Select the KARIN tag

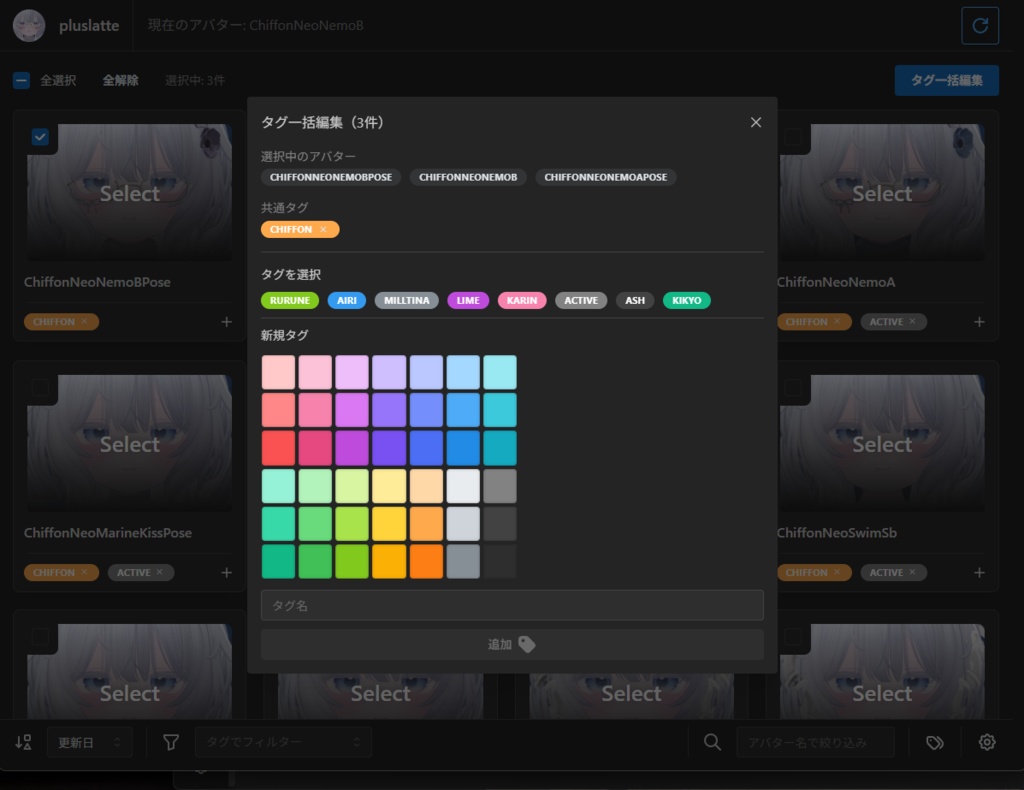(522, 300)
